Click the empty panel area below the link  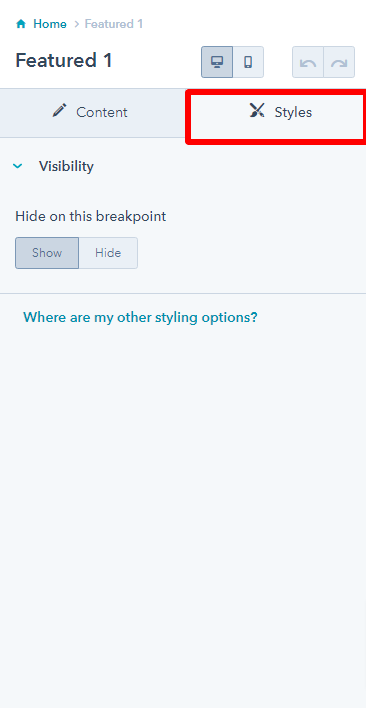pos(183,515)
